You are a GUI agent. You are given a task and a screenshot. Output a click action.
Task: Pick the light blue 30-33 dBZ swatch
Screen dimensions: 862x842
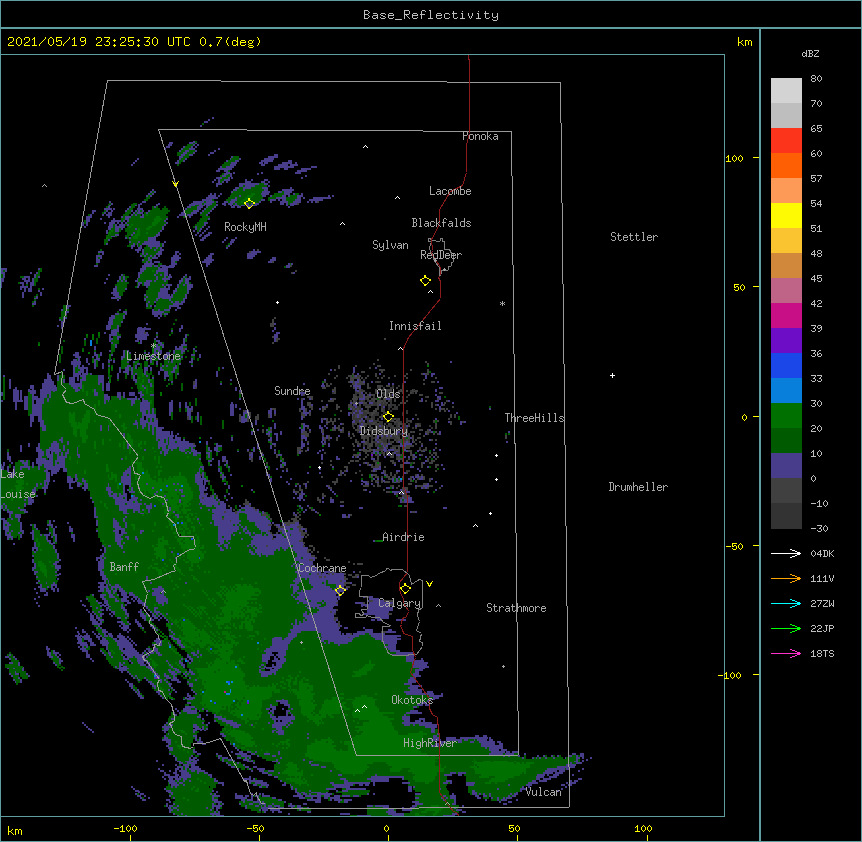point(786,391)
